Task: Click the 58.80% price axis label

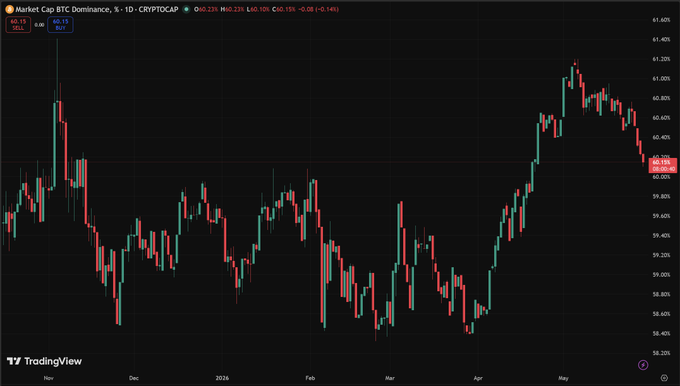Action: click(661, 294)
